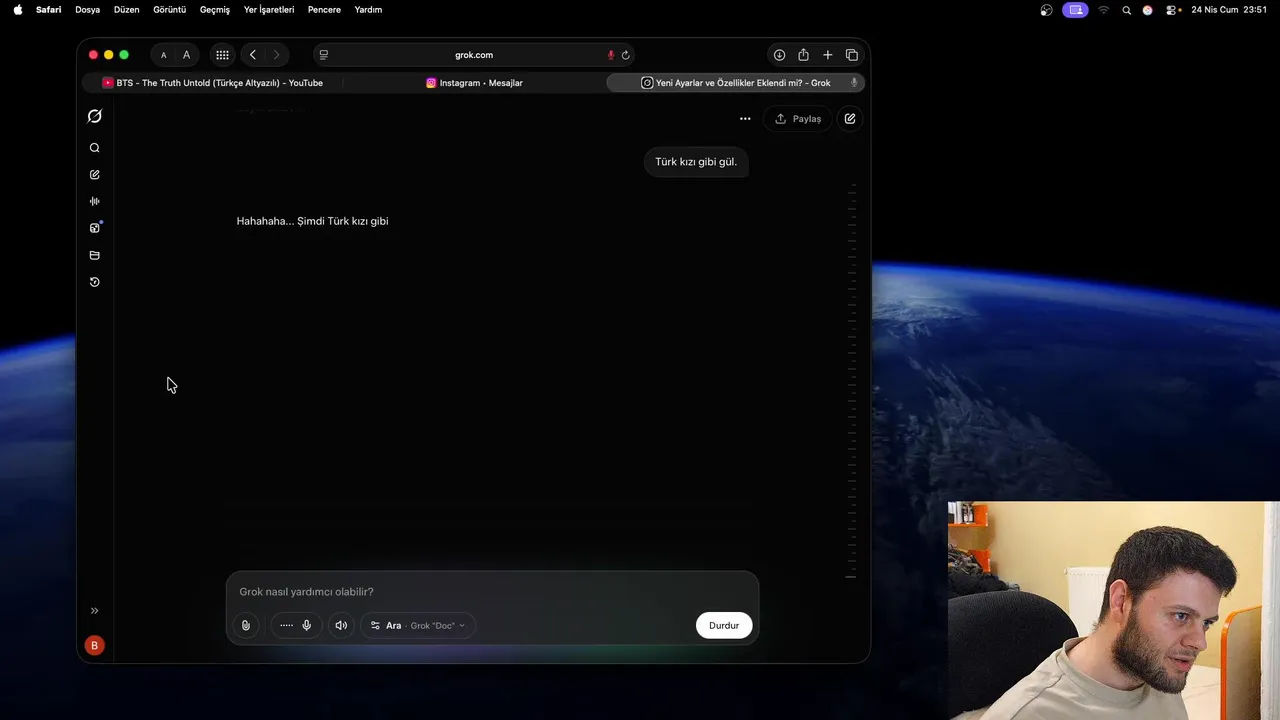Open the Apple menu

(x=18, y=10)
